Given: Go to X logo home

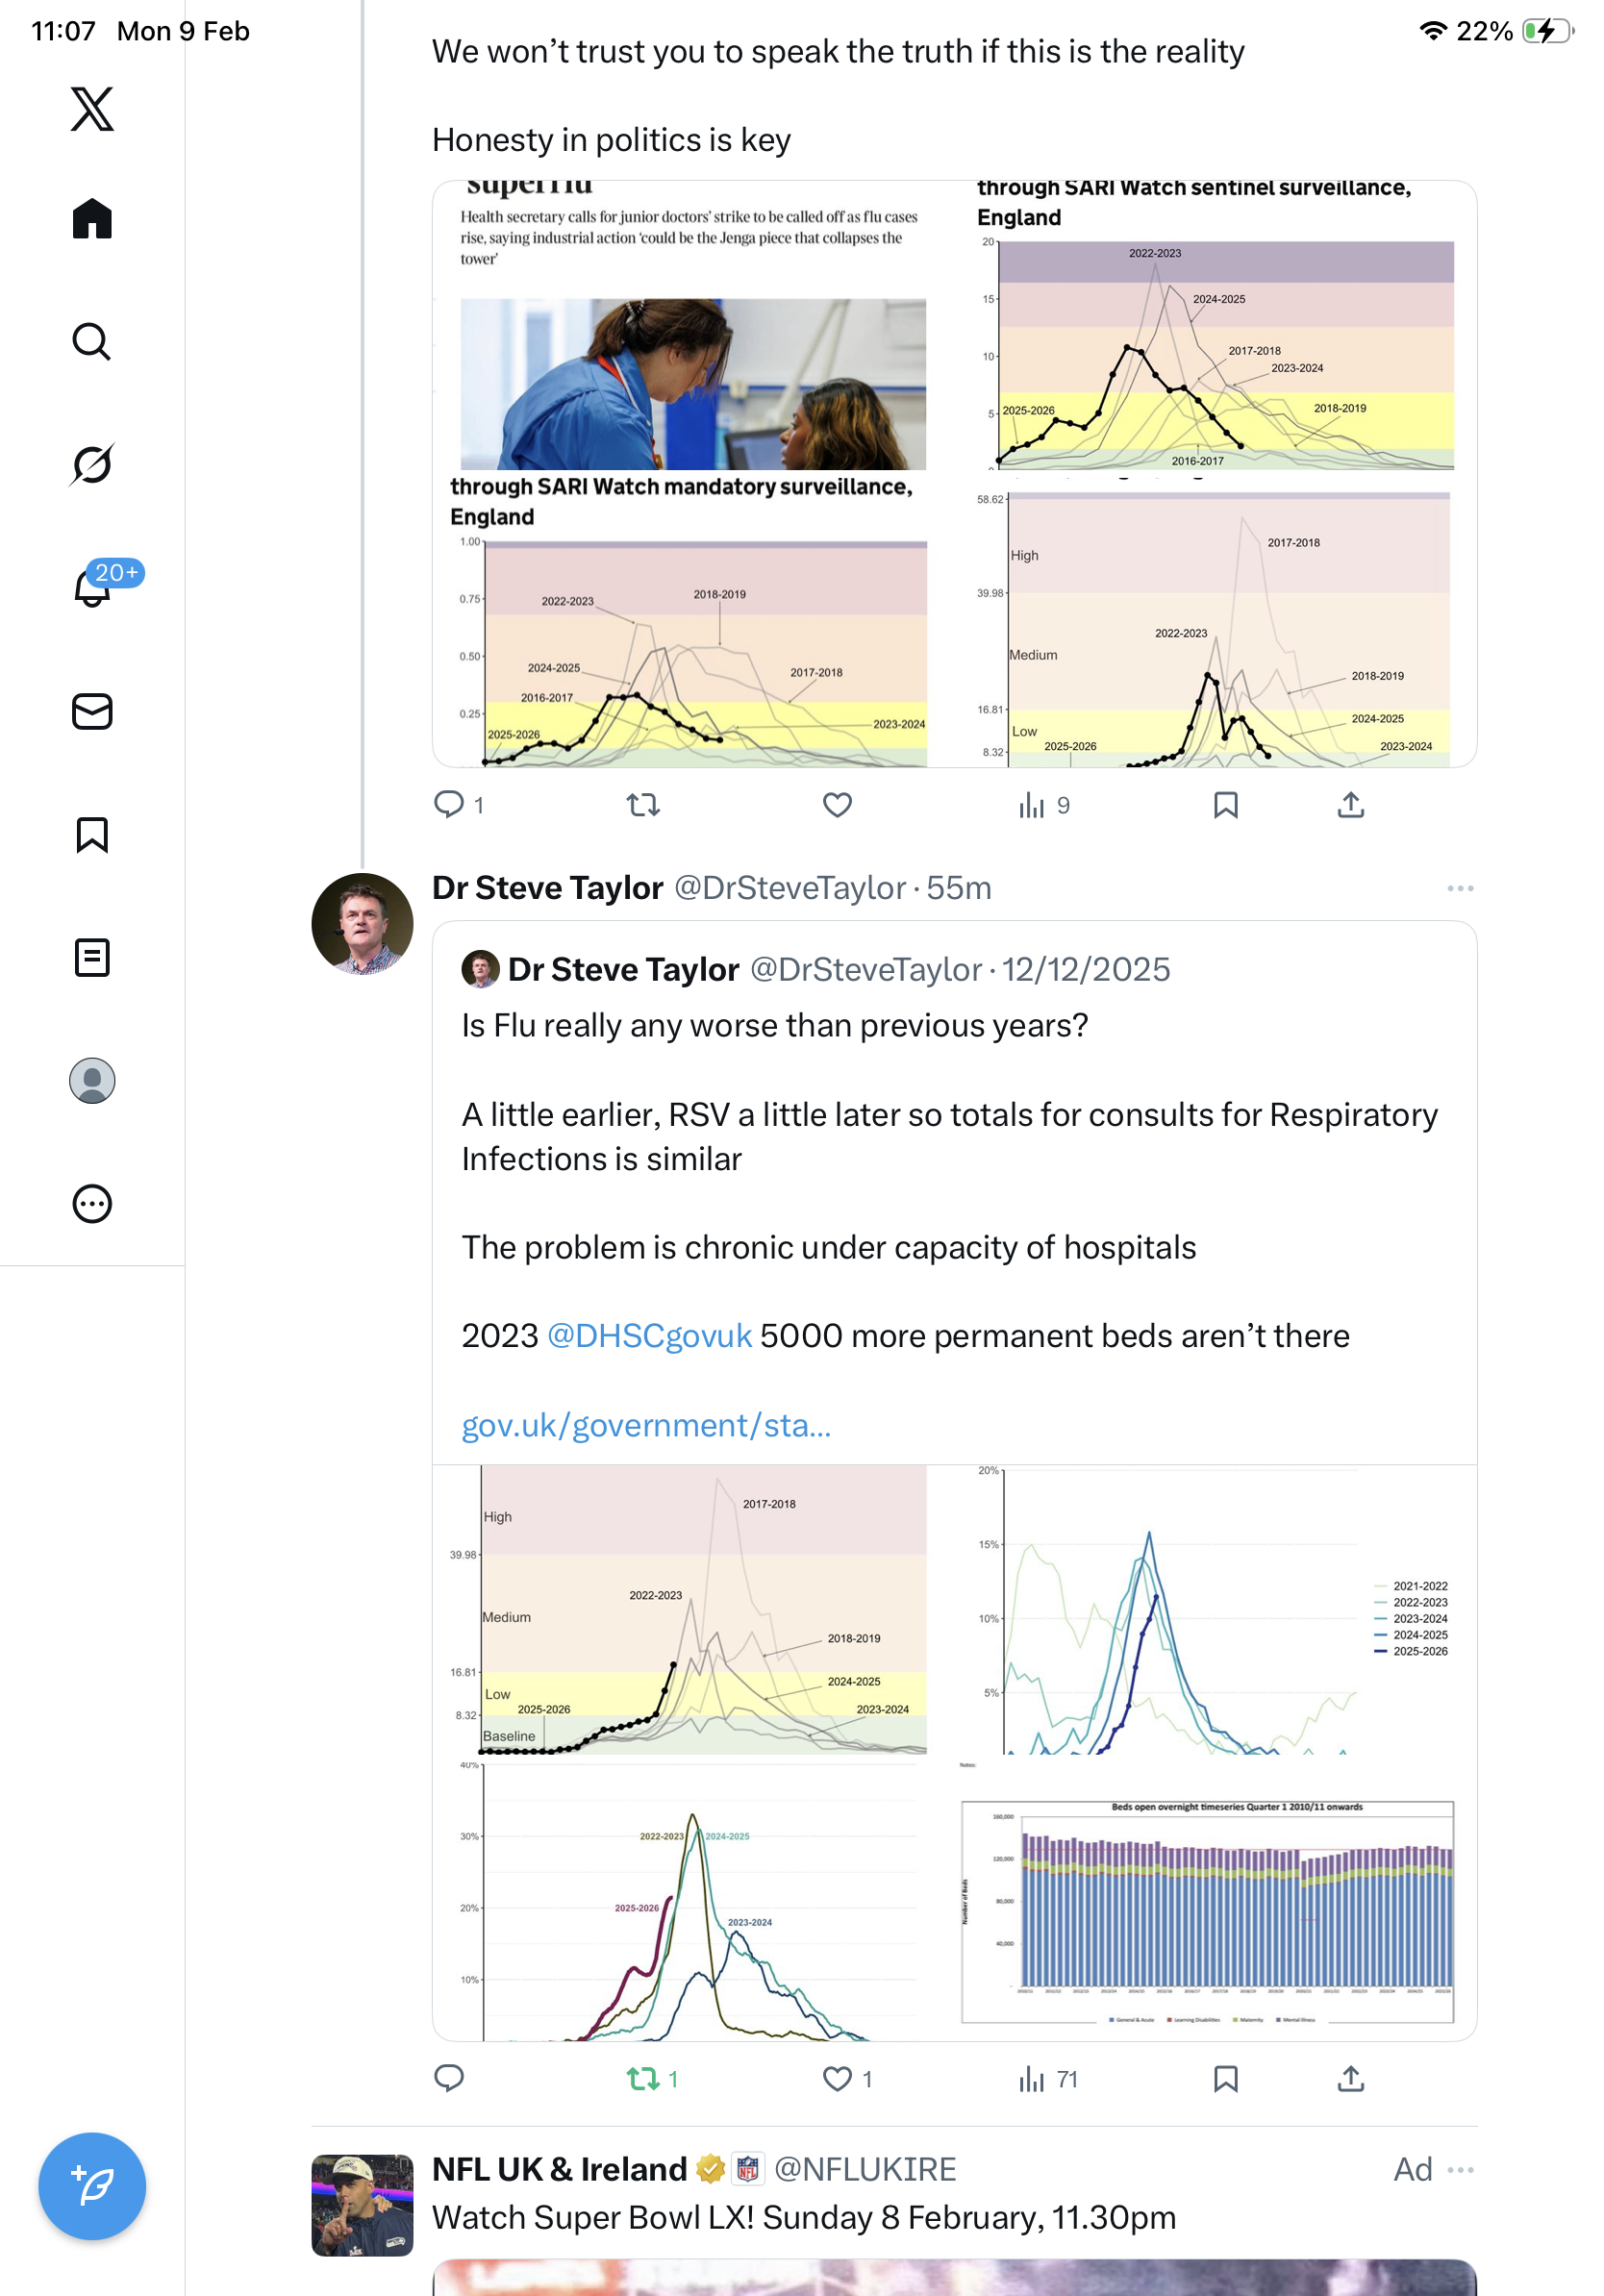Looking at the screenshot, I should click(x=92, y=109).
